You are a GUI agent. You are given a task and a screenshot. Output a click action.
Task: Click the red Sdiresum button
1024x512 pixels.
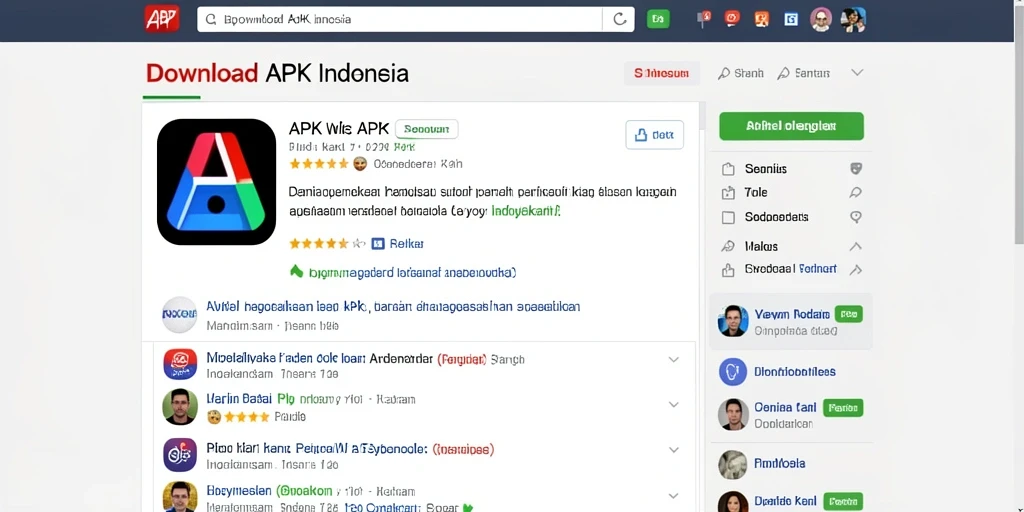point(662,74)
